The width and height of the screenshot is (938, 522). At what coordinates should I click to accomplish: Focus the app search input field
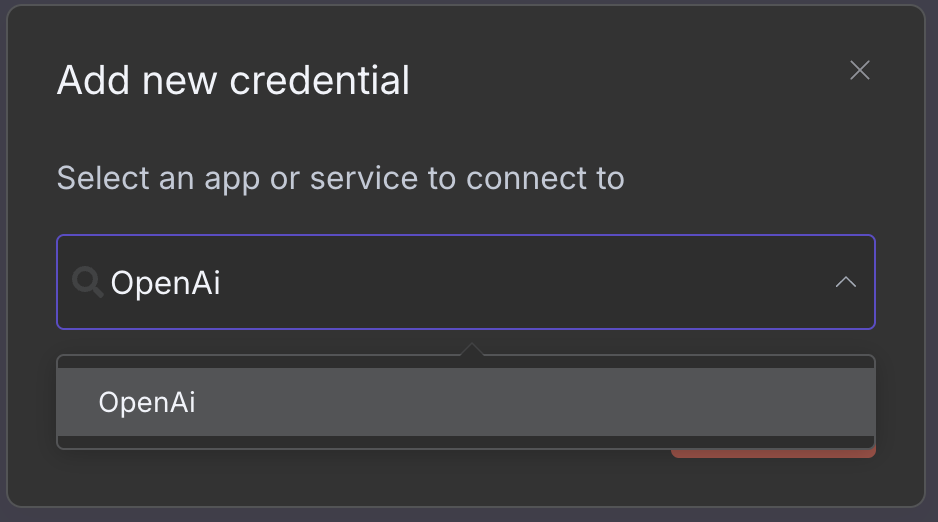(x=466, y=282)
